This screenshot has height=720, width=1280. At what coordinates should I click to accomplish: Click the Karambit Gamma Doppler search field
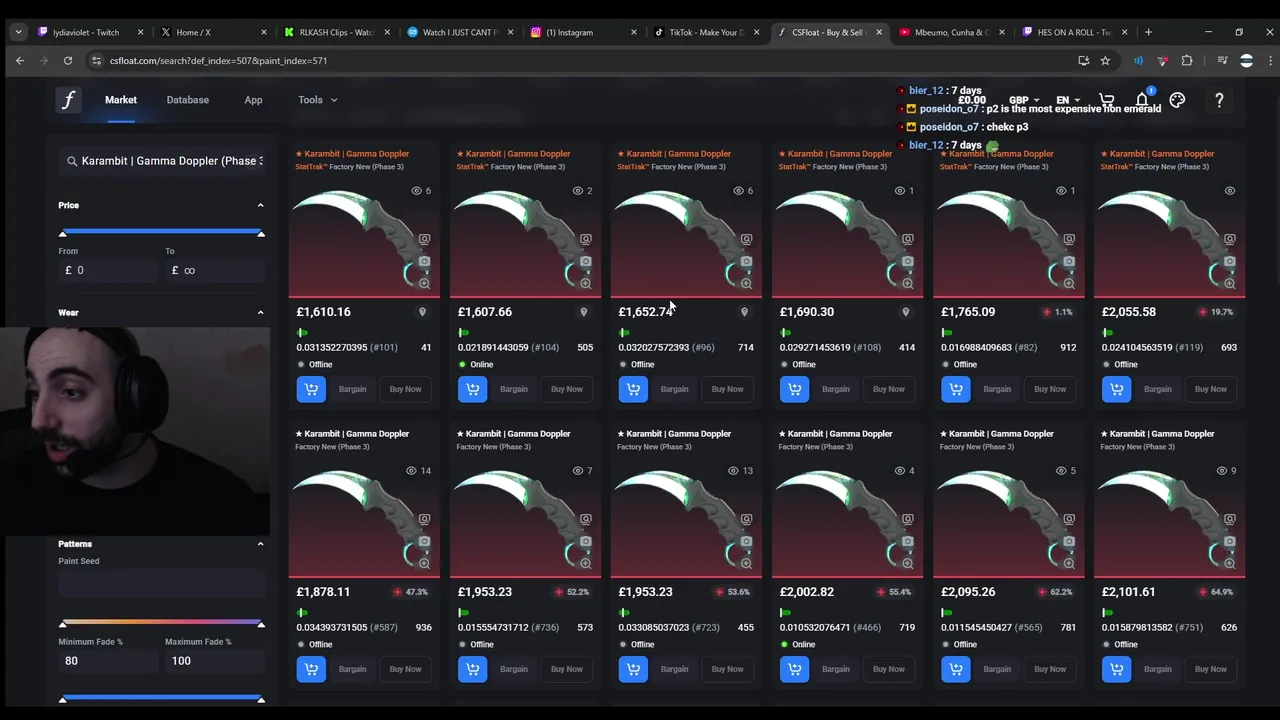click(x=161, y=161)
